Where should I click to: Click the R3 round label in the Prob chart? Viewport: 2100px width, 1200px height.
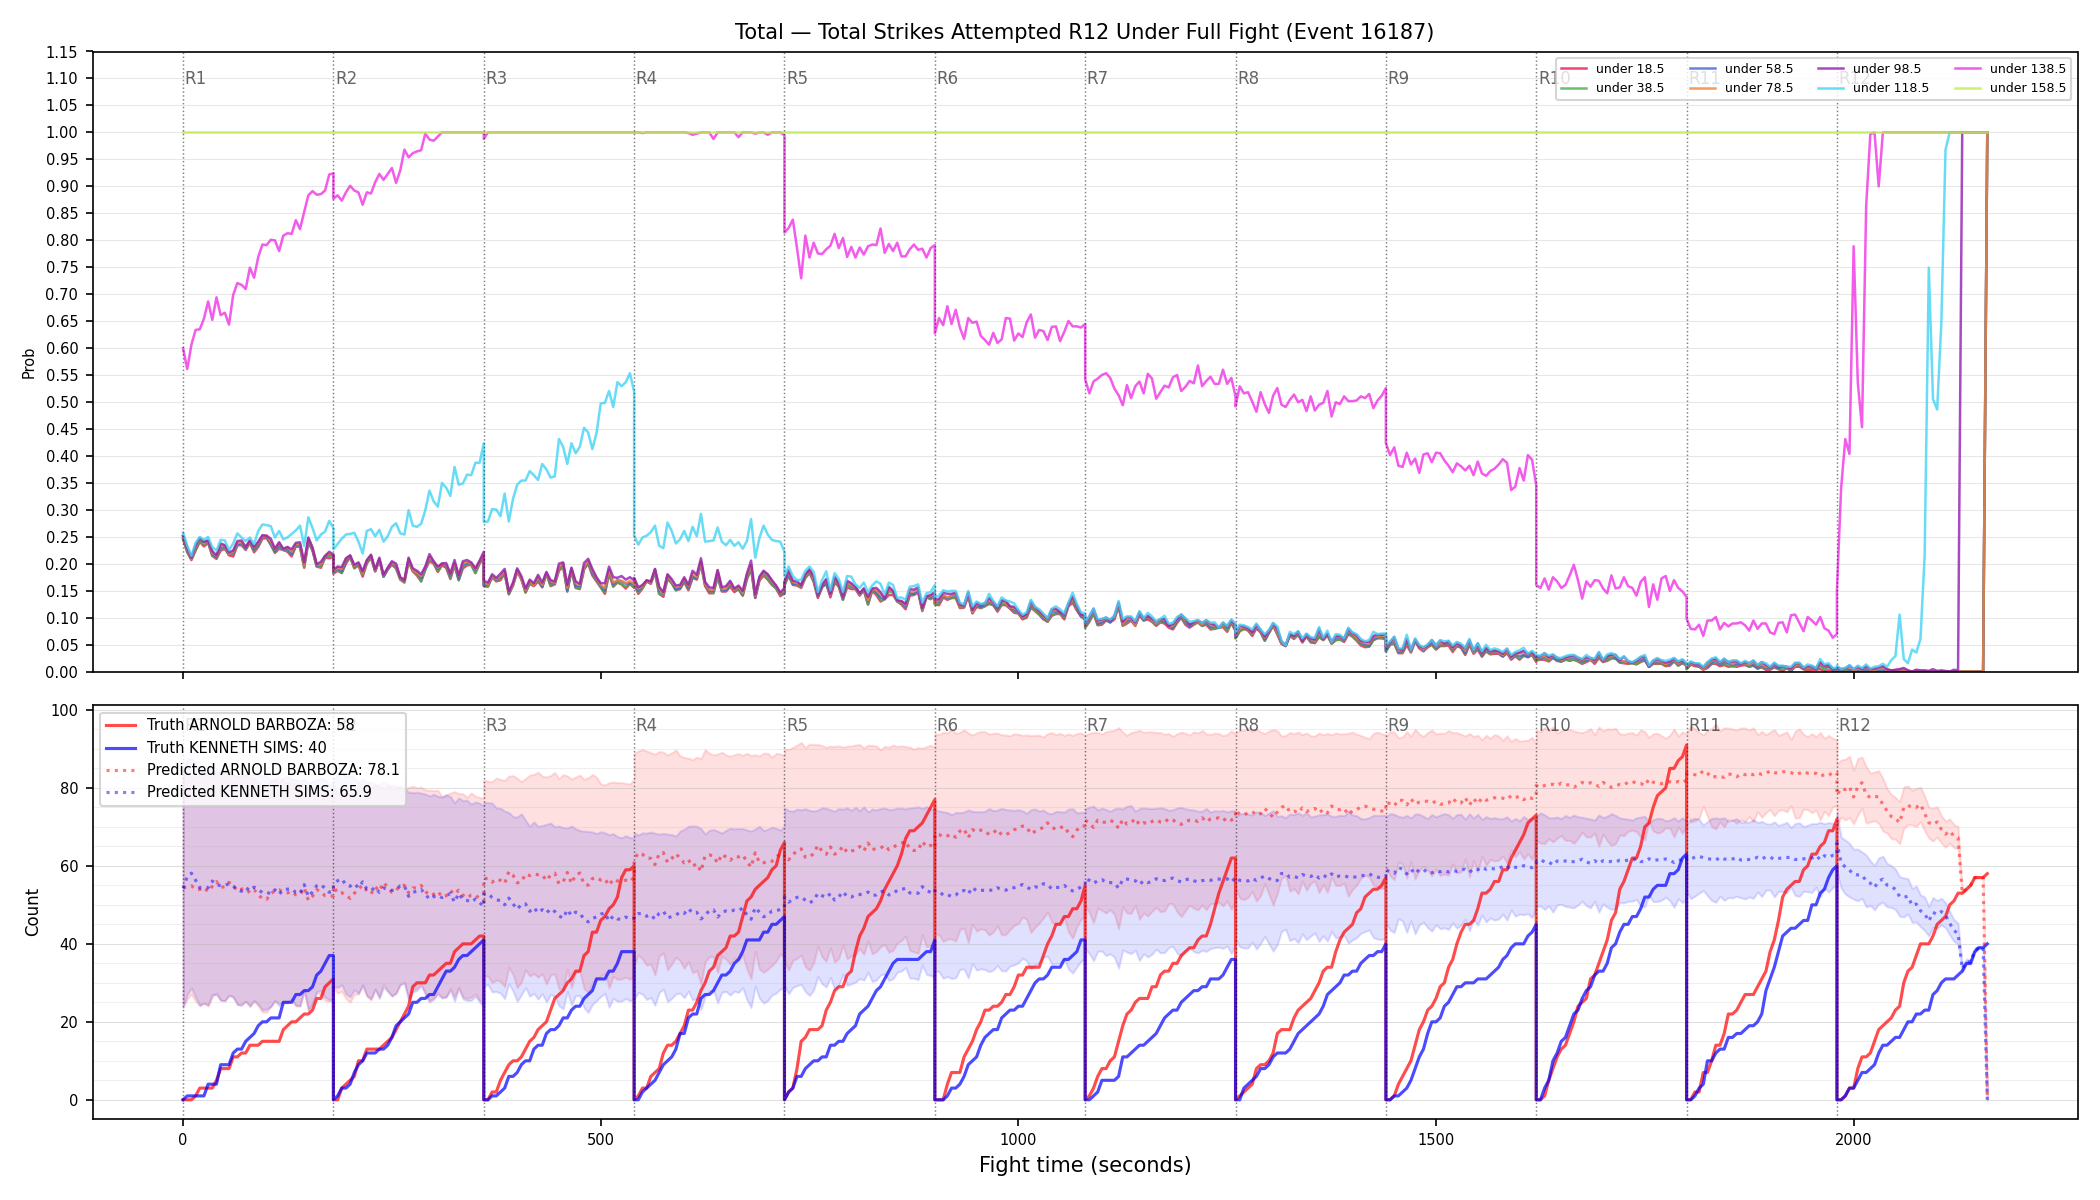496,78
